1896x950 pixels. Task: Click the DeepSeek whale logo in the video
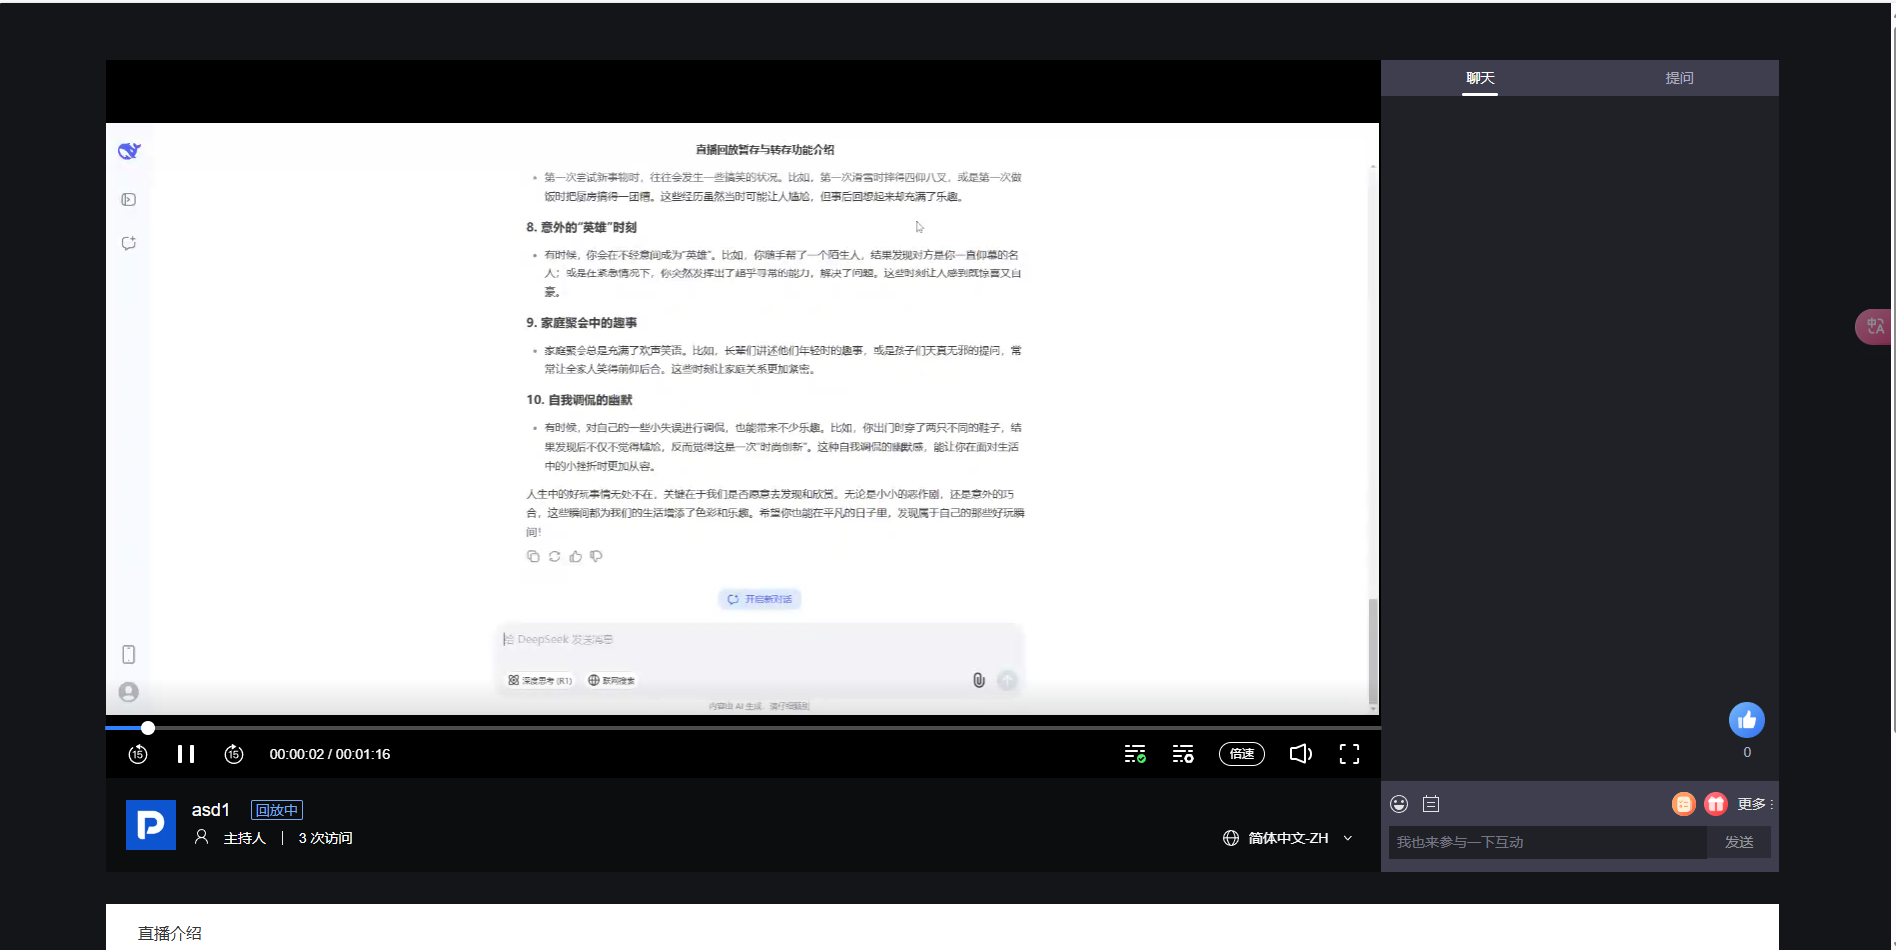click(x=129, y=151)
